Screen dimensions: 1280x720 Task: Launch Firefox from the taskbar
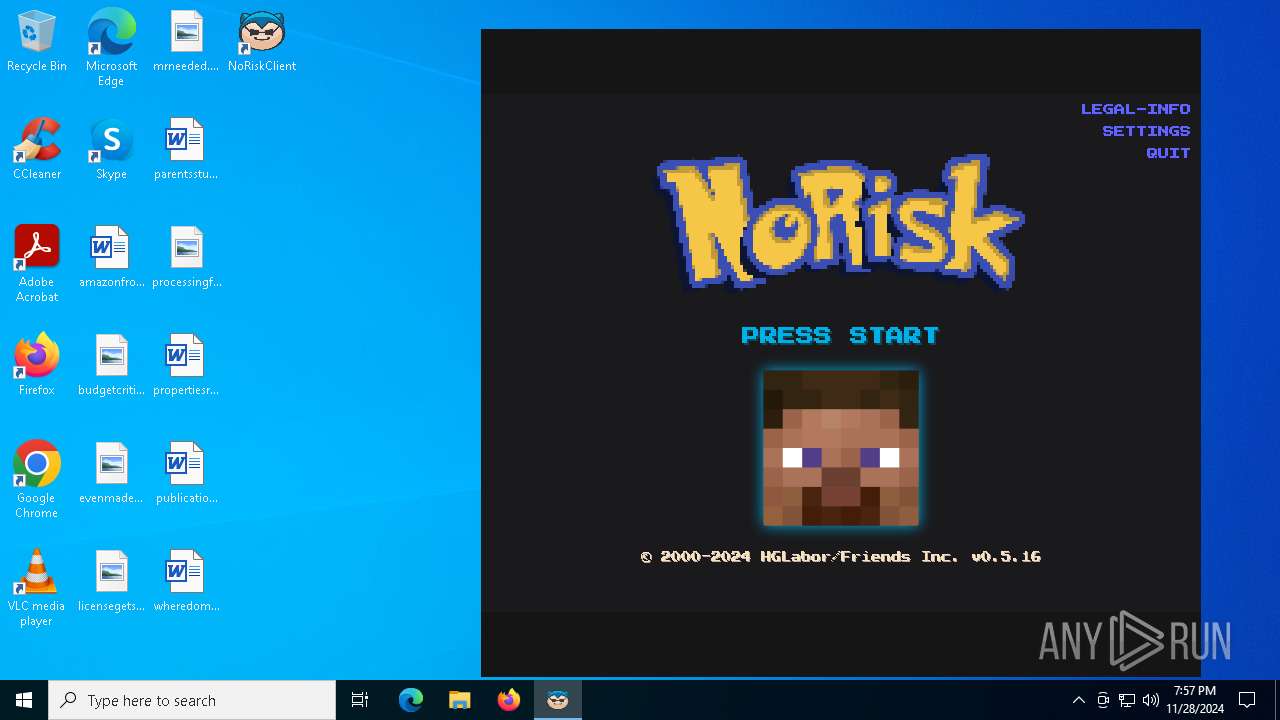pos(509,700)
